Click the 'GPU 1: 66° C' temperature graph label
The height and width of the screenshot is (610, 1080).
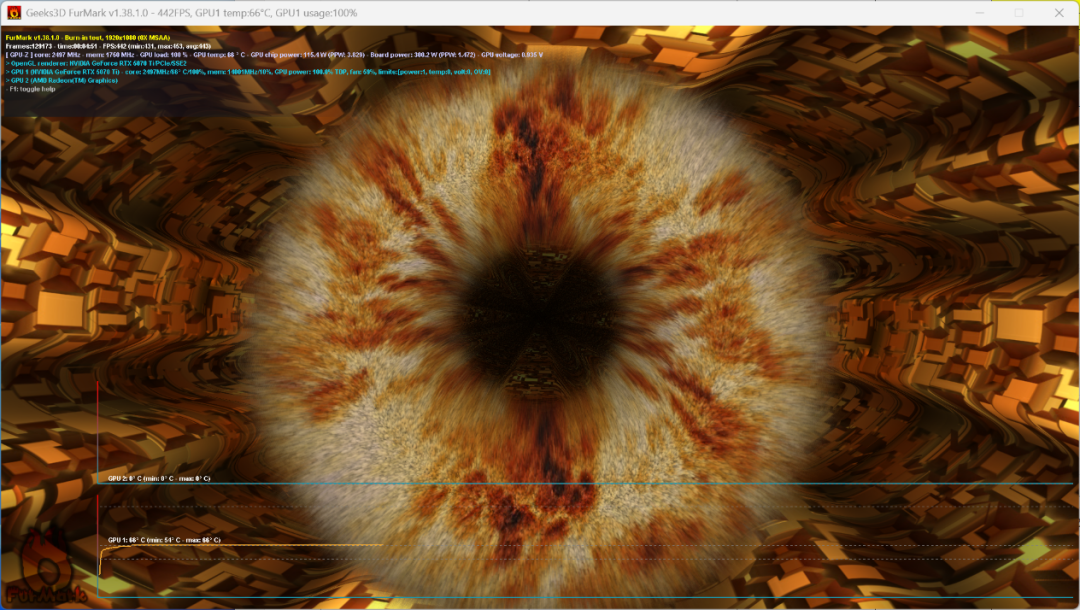click(164, 540)
